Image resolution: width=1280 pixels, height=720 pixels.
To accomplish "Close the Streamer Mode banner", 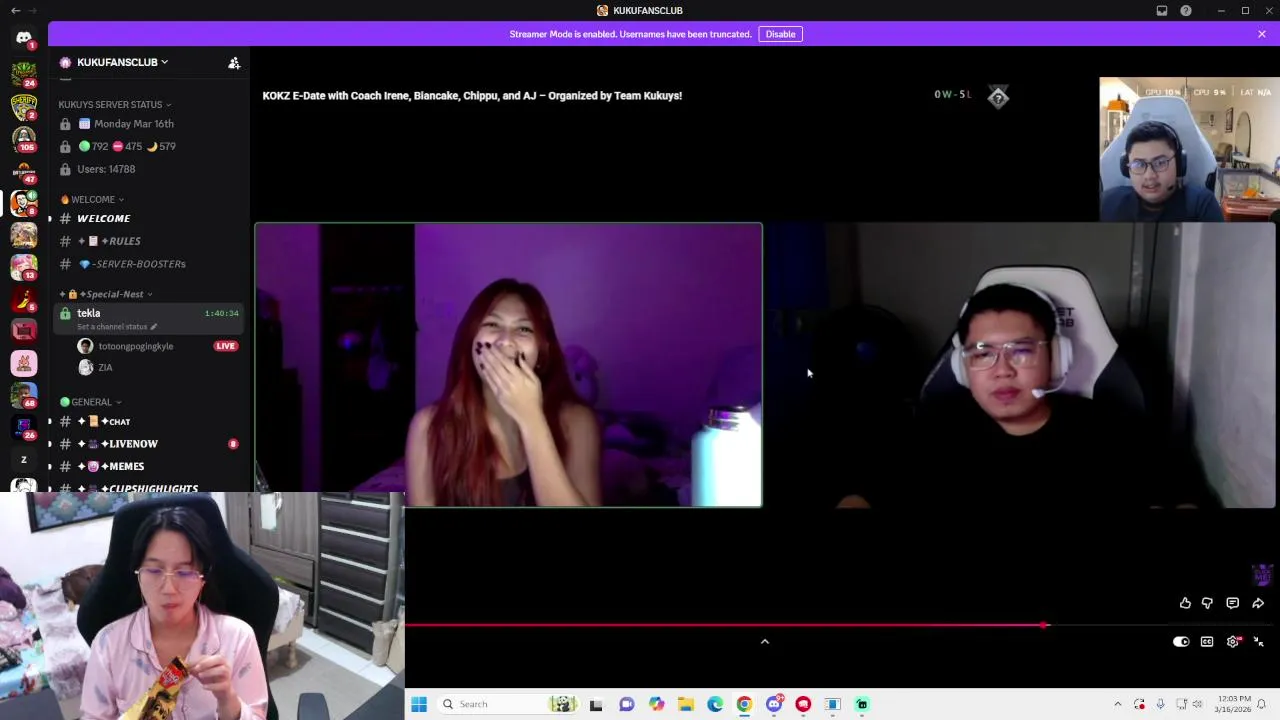I will click(1262, 34).
